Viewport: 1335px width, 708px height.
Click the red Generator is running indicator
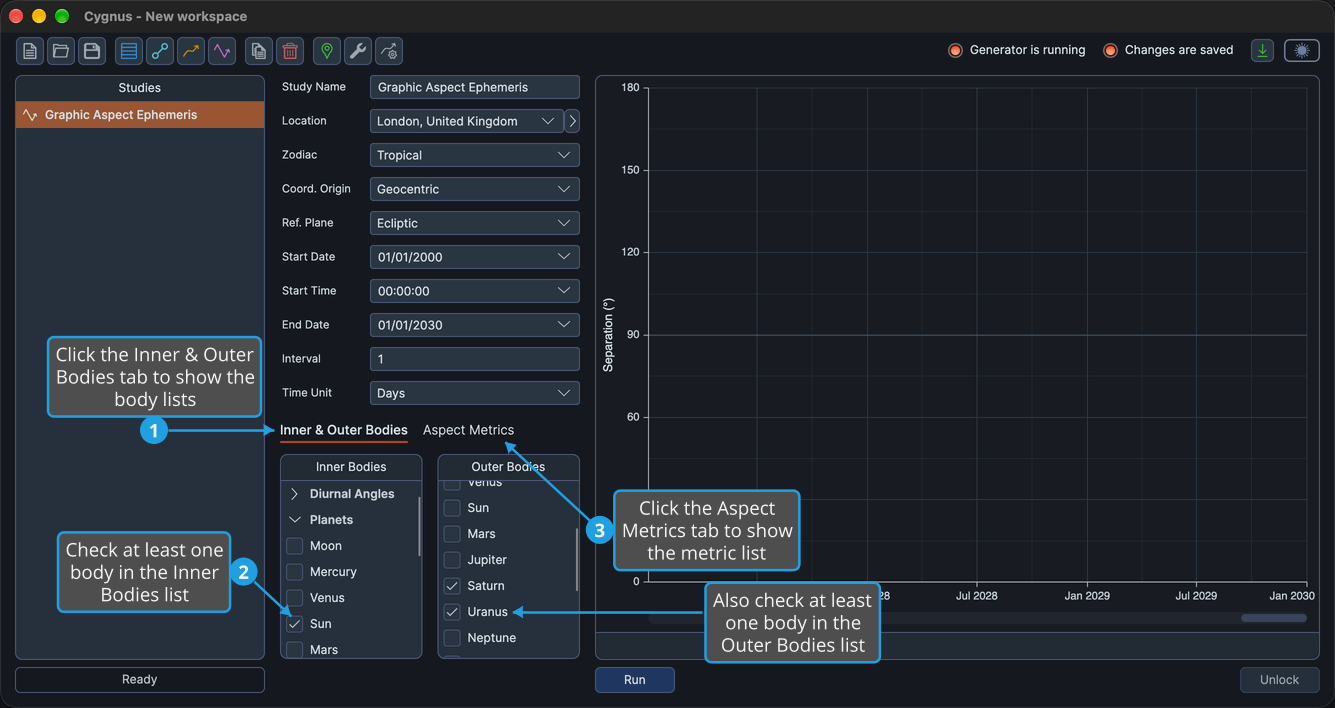coord(955,50)
